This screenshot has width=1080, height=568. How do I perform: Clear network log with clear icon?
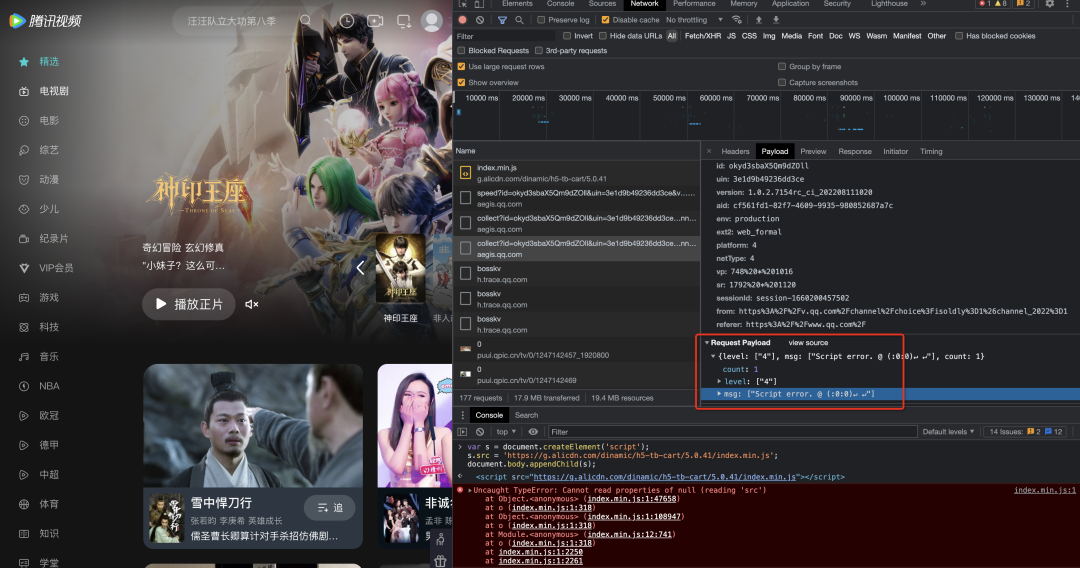click(x=480, y=20)
